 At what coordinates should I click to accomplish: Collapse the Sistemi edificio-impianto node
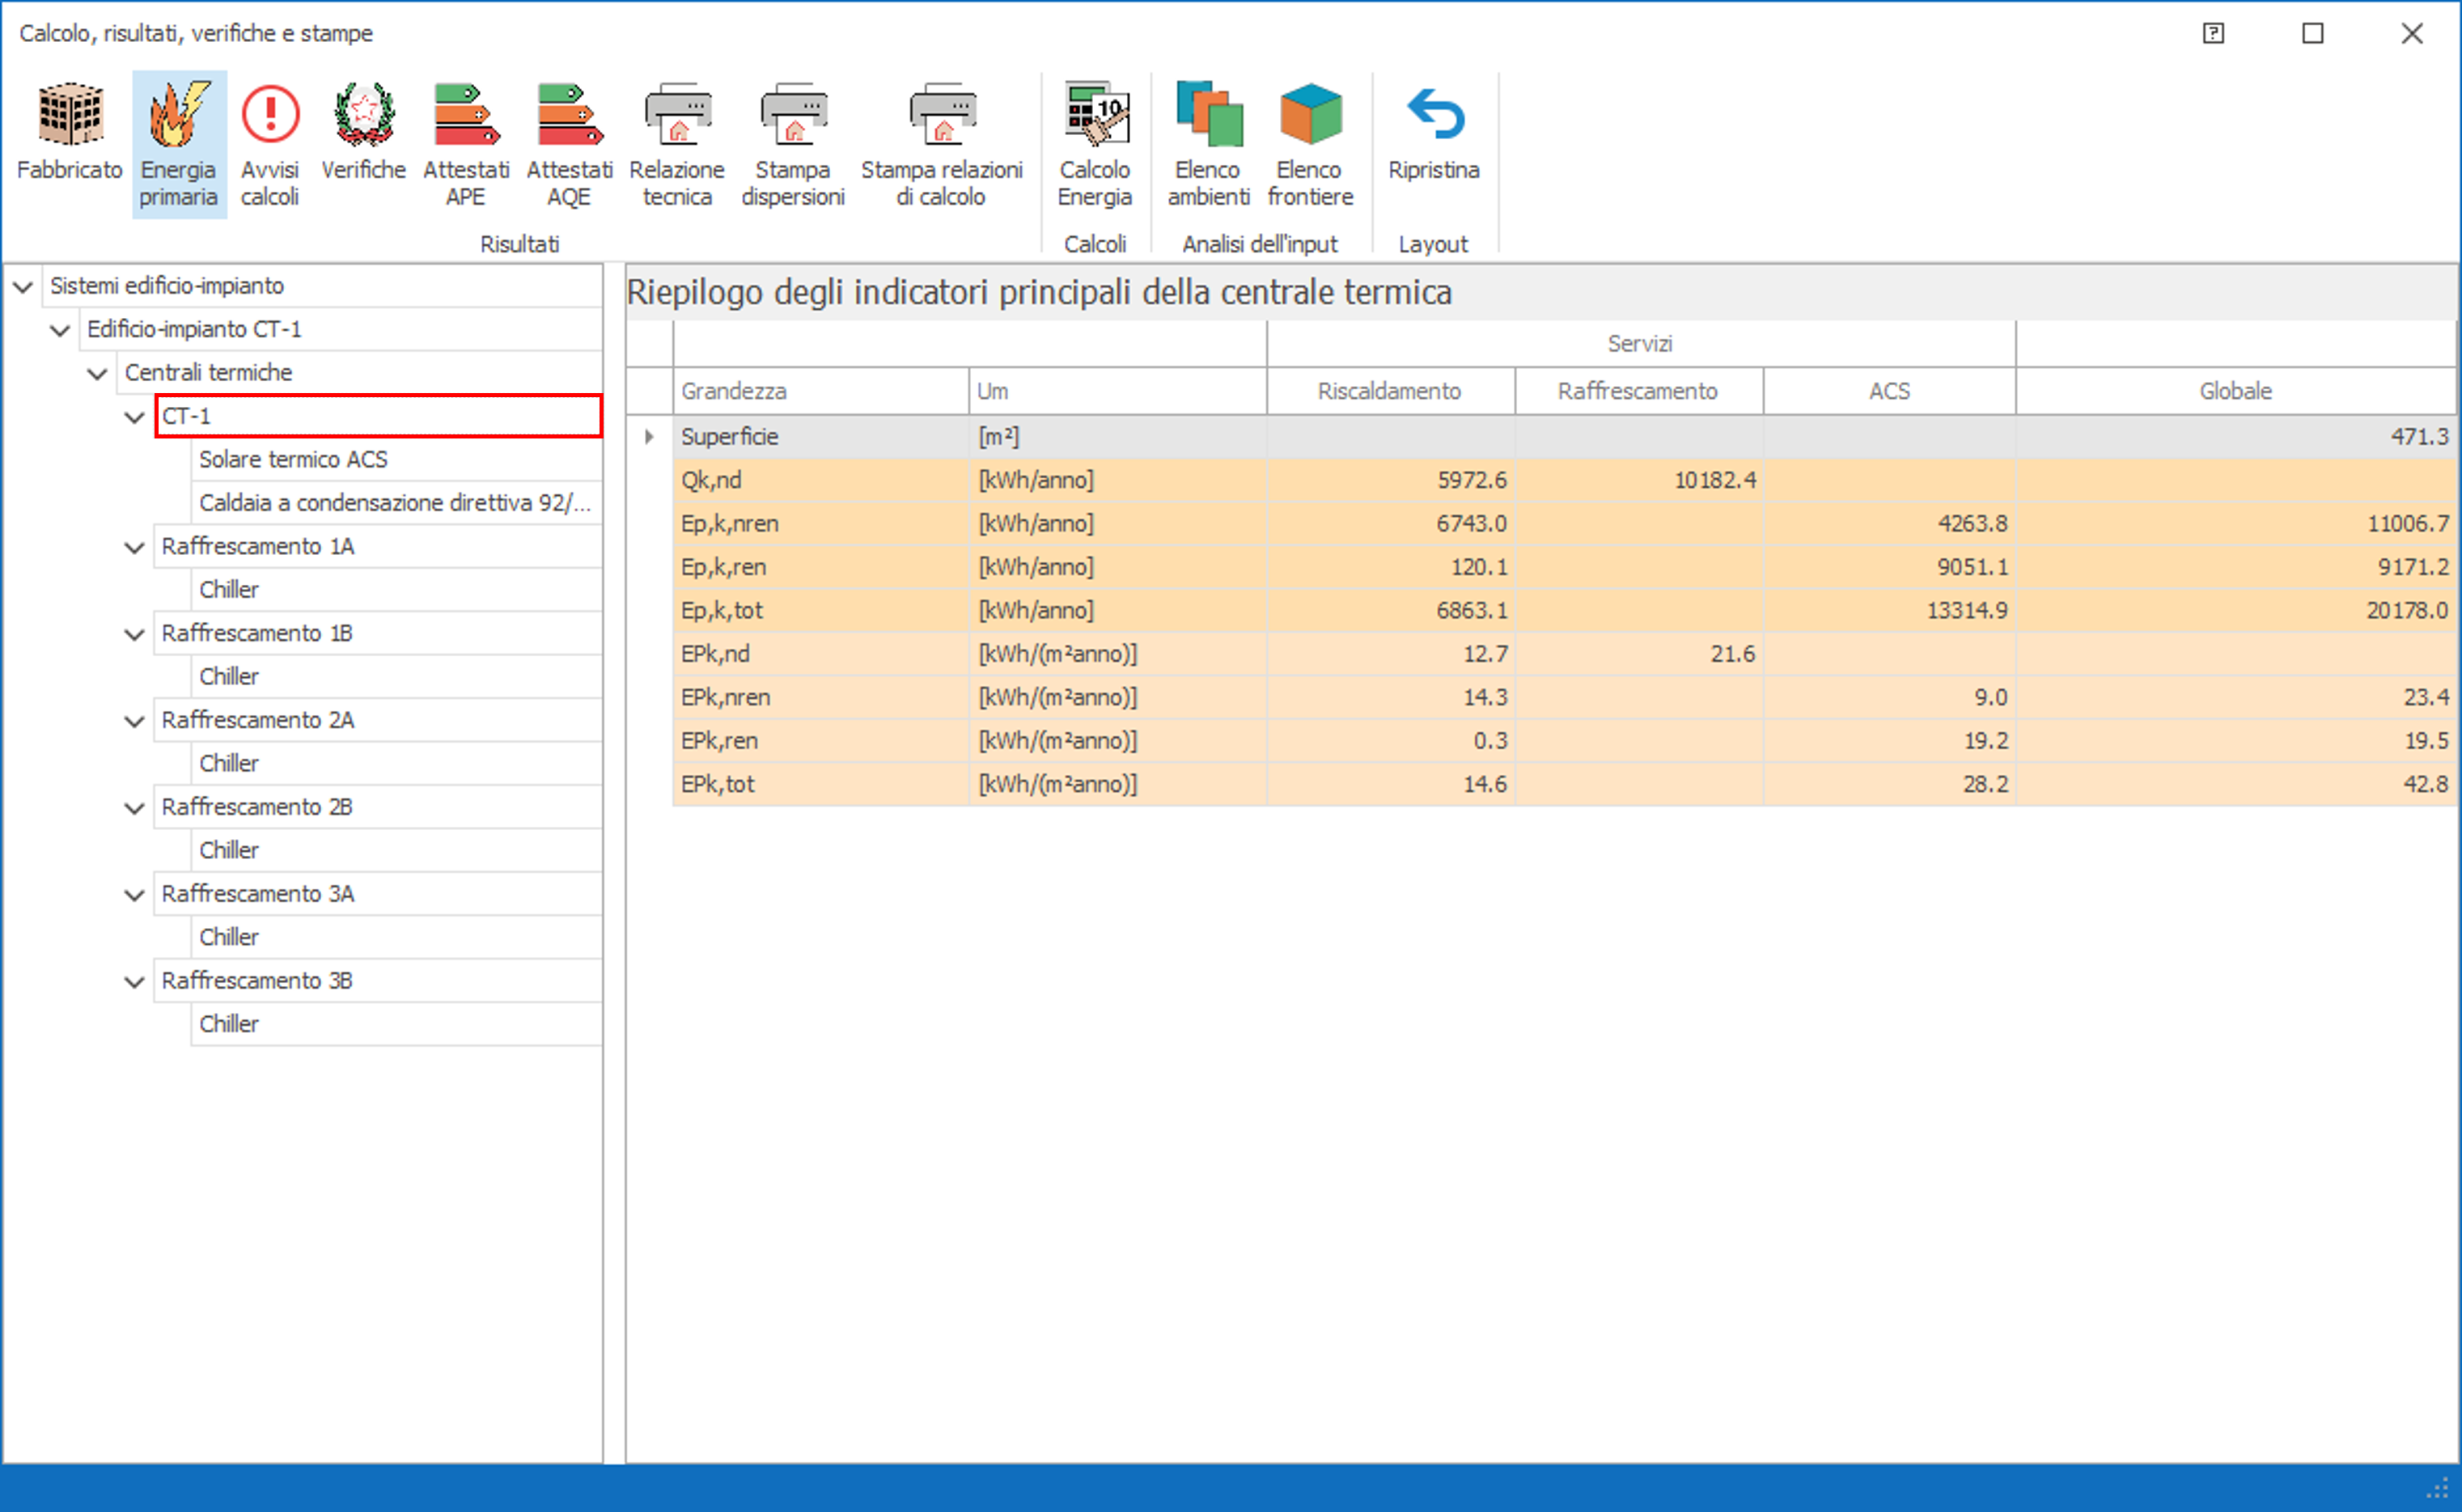[23, 287]
